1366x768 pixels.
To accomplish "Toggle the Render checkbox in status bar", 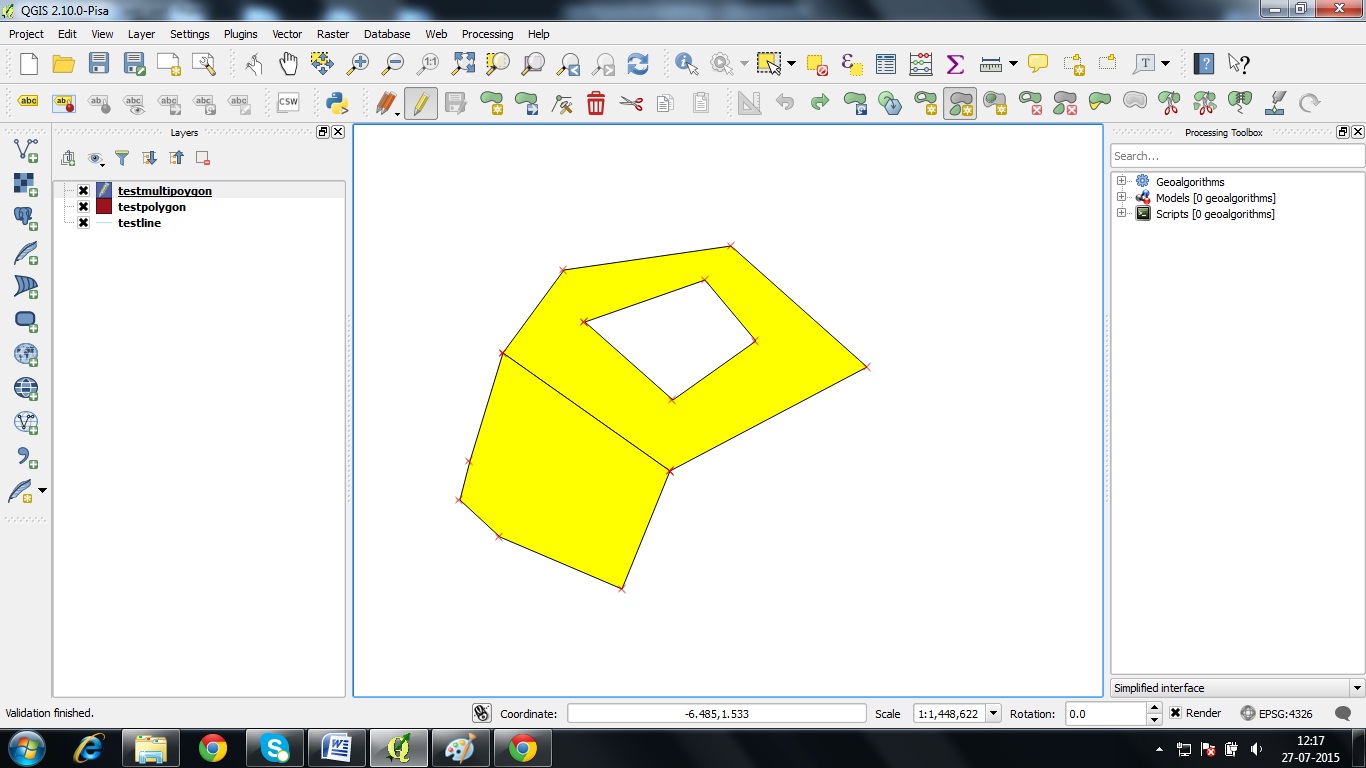I will [1174, 713].
